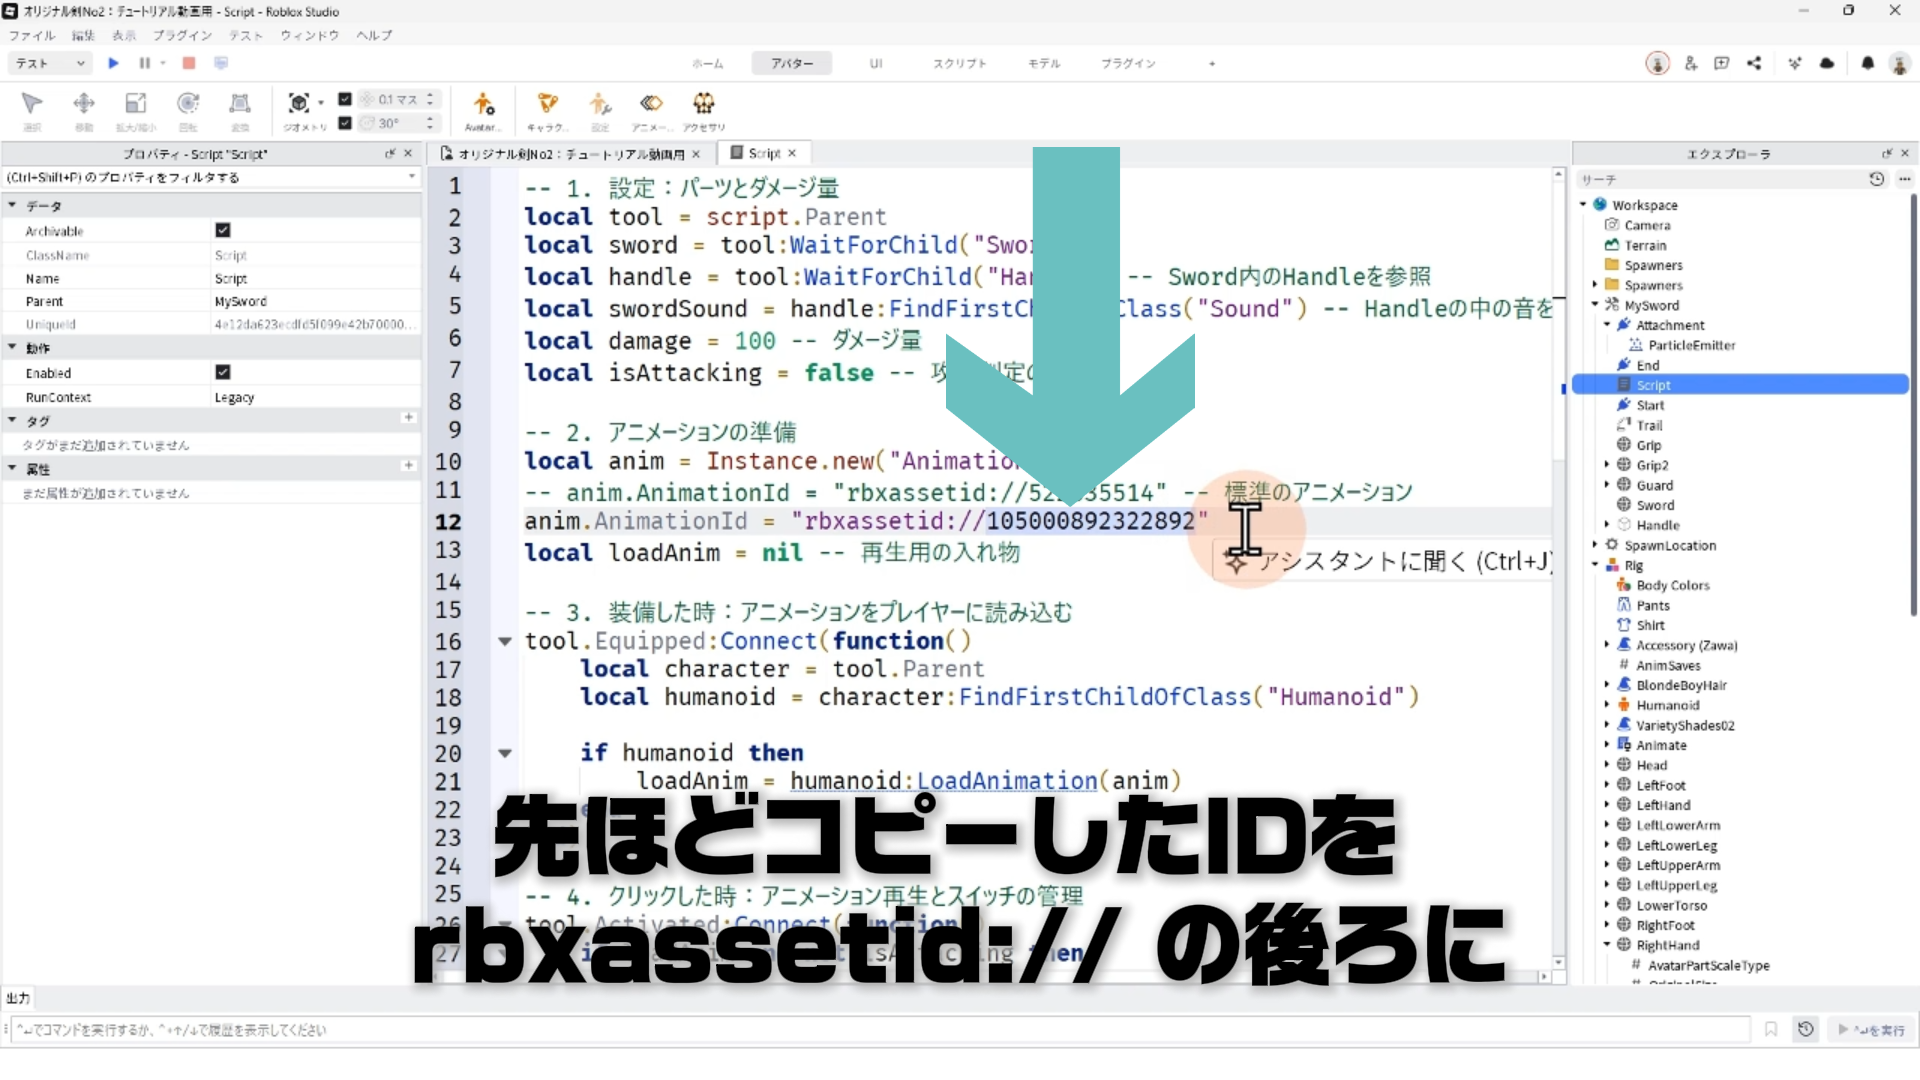Image resolution: width=1920 pixels, height=1080 pixels.
Task: Click the red Stop test button
Action: click(189, 63)
